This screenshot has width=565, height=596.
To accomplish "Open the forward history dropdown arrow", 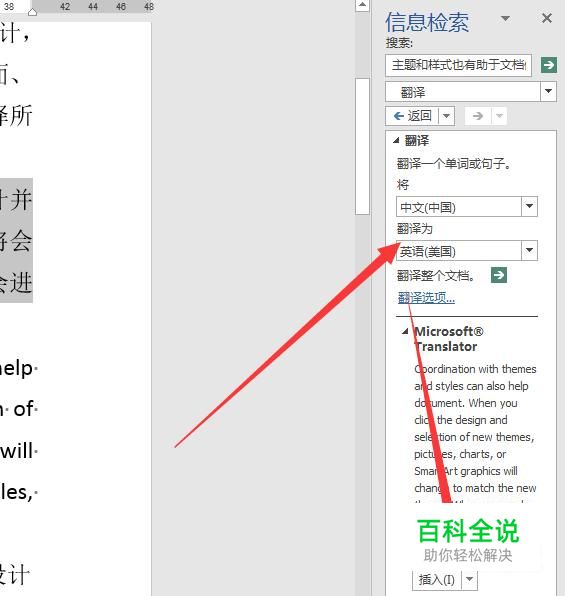I will coord(500,116).
